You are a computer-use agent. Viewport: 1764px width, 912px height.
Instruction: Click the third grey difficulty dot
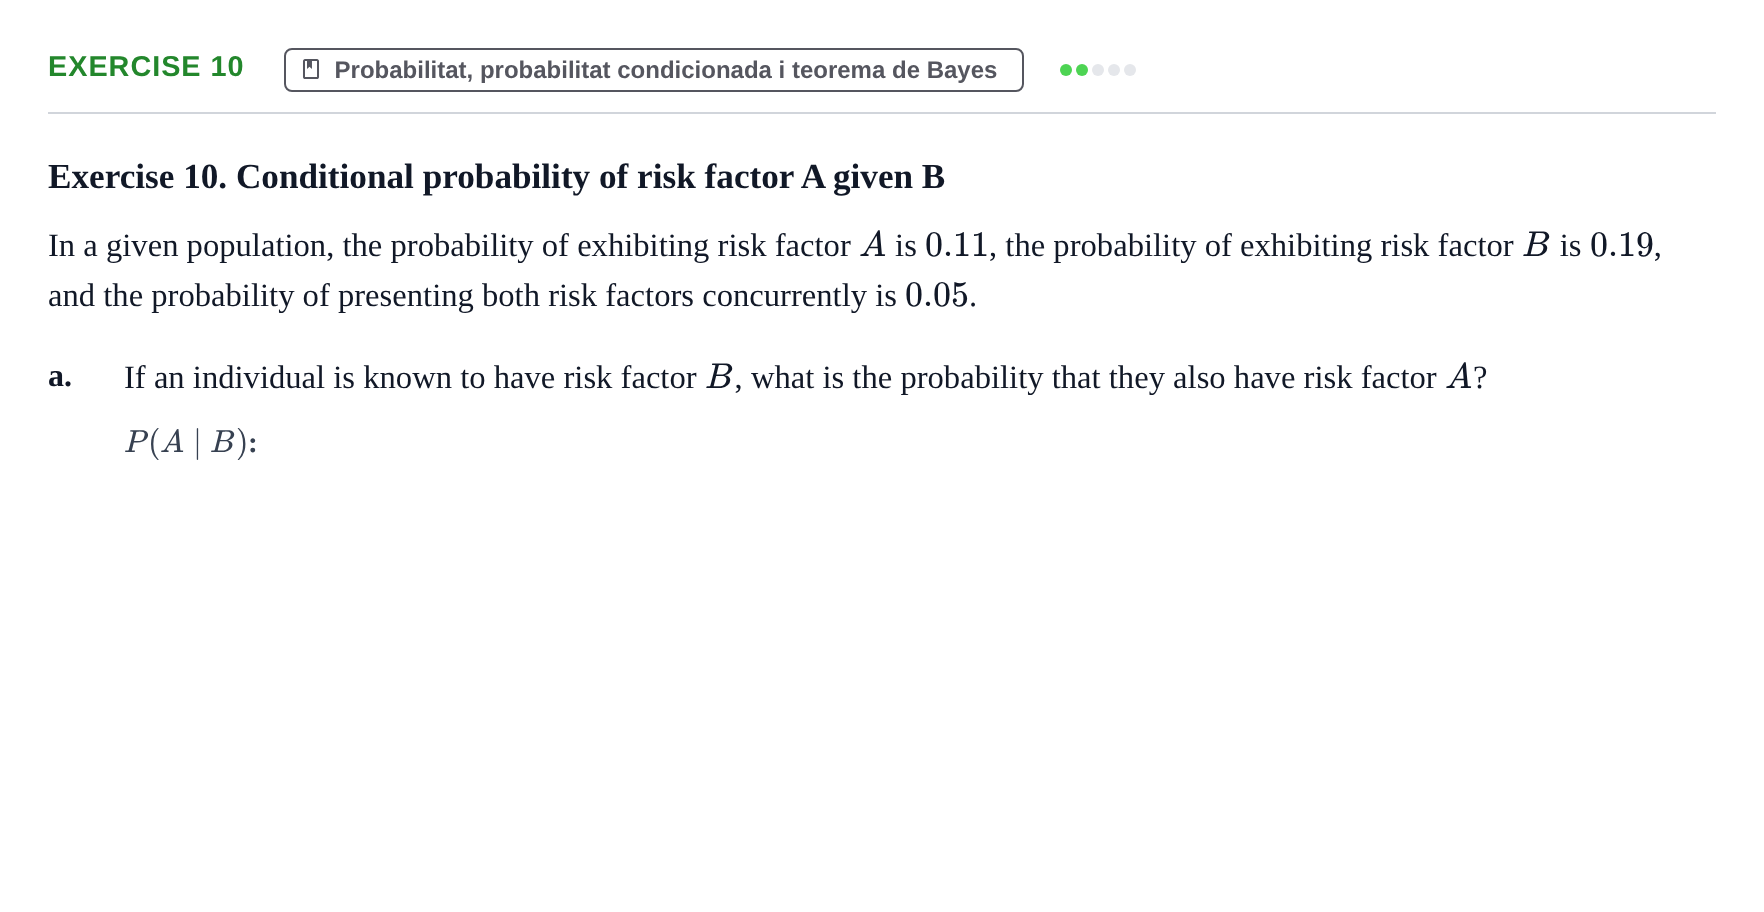tap(1098, 70)
